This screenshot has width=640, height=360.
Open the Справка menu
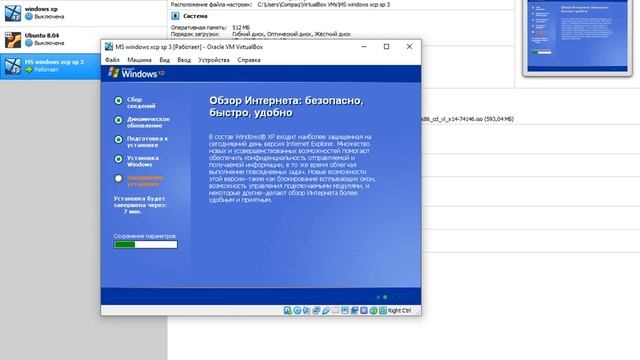pos(249,60)
